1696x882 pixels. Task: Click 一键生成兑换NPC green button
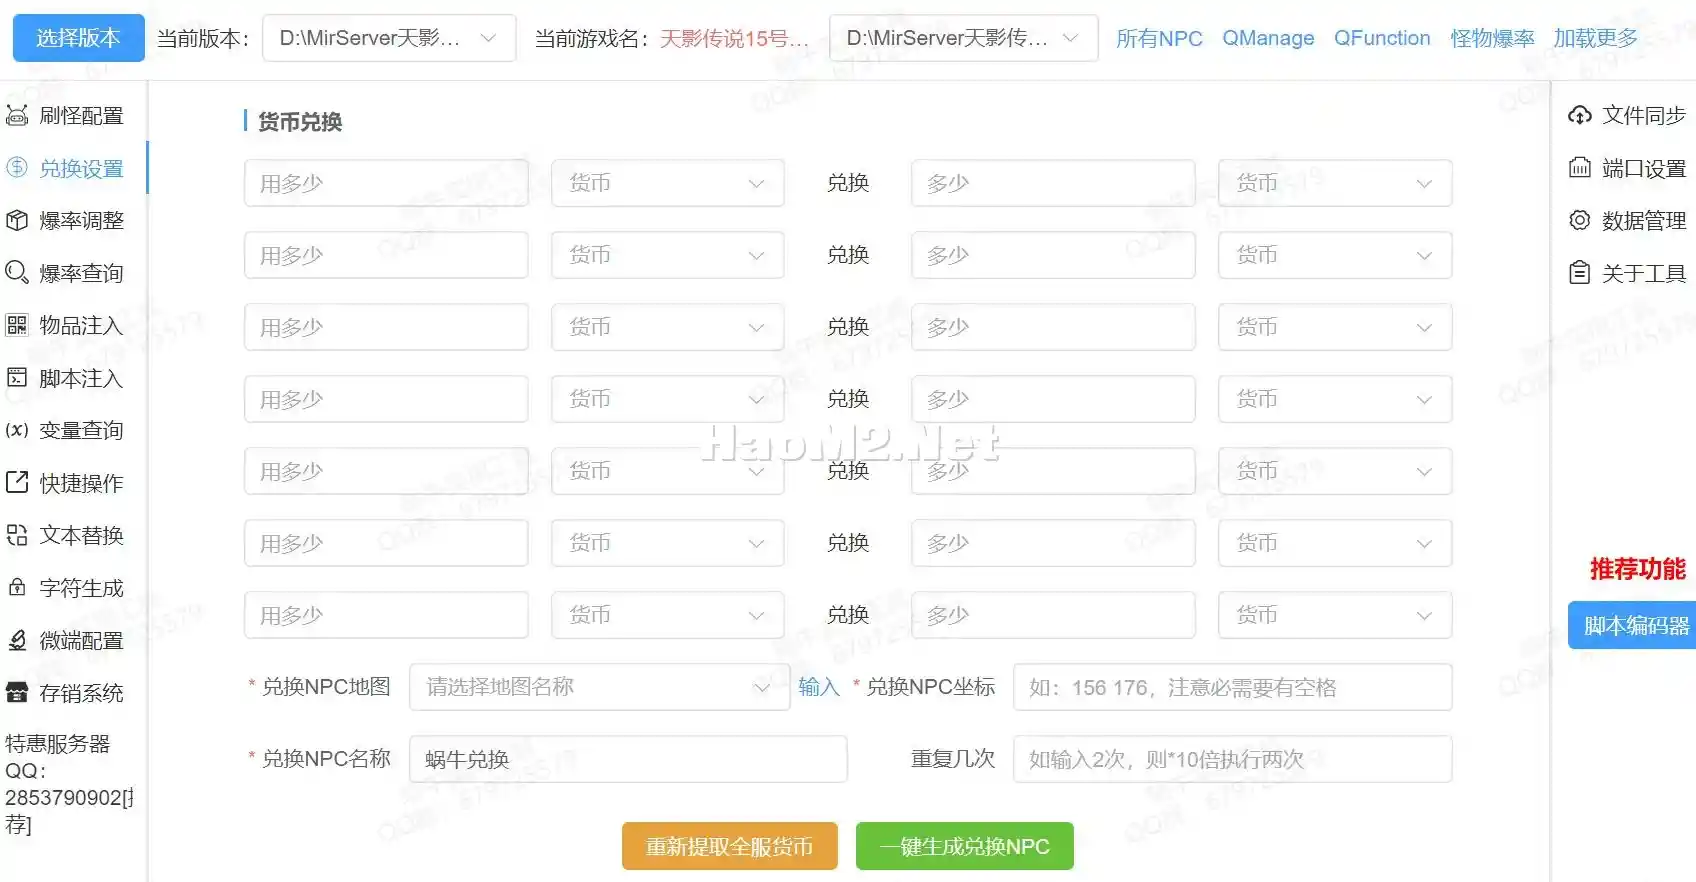[x=964, y=846]
